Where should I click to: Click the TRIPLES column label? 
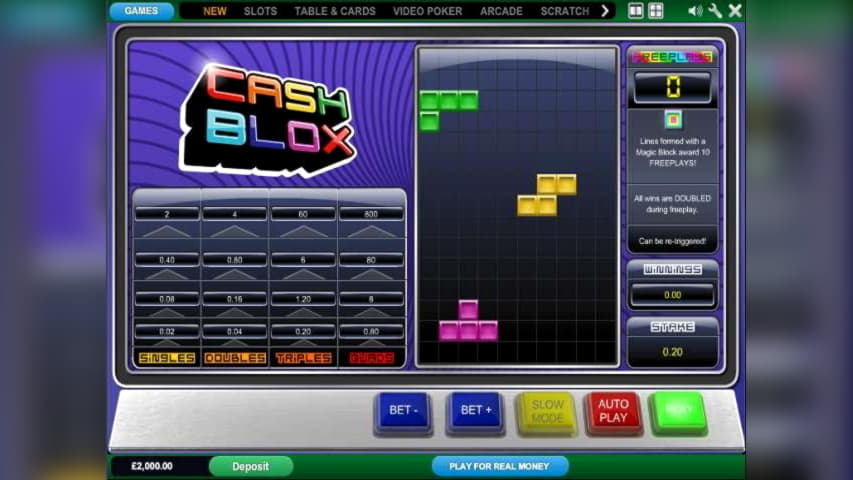[x=303, y=358]
